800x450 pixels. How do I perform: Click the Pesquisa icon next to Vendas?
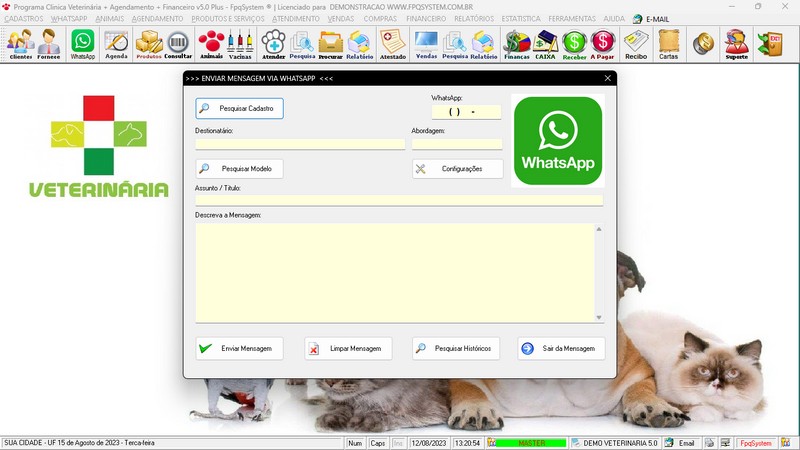click(455, 44)
